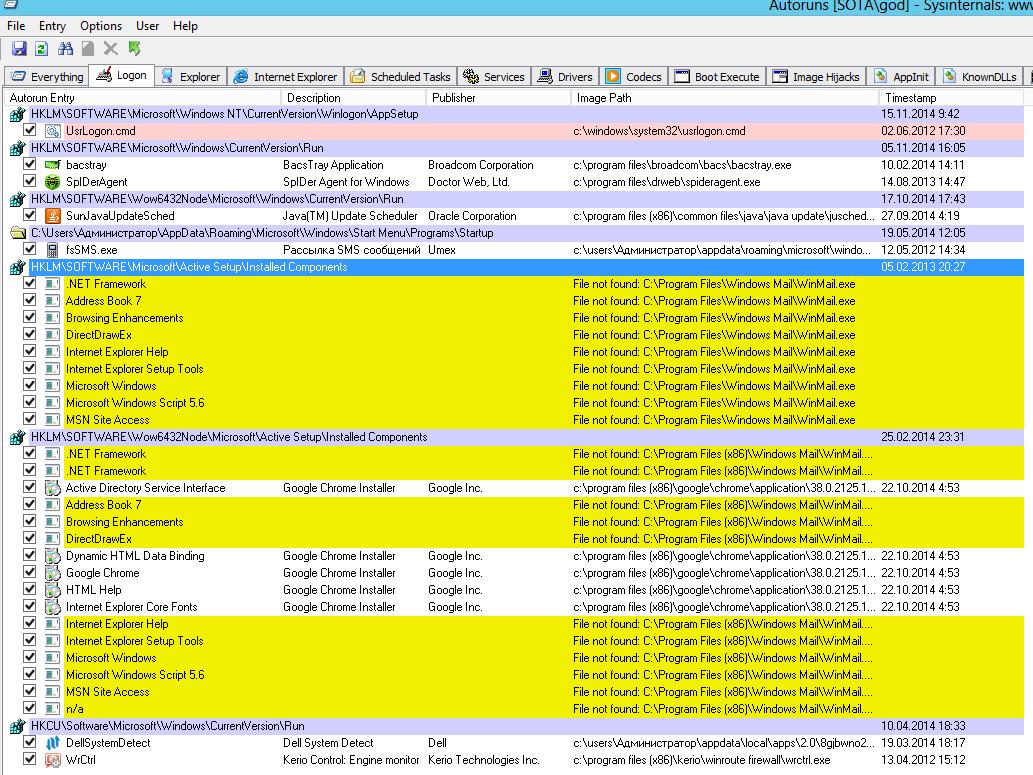Click the Save toolbar icon

[19, 48]
